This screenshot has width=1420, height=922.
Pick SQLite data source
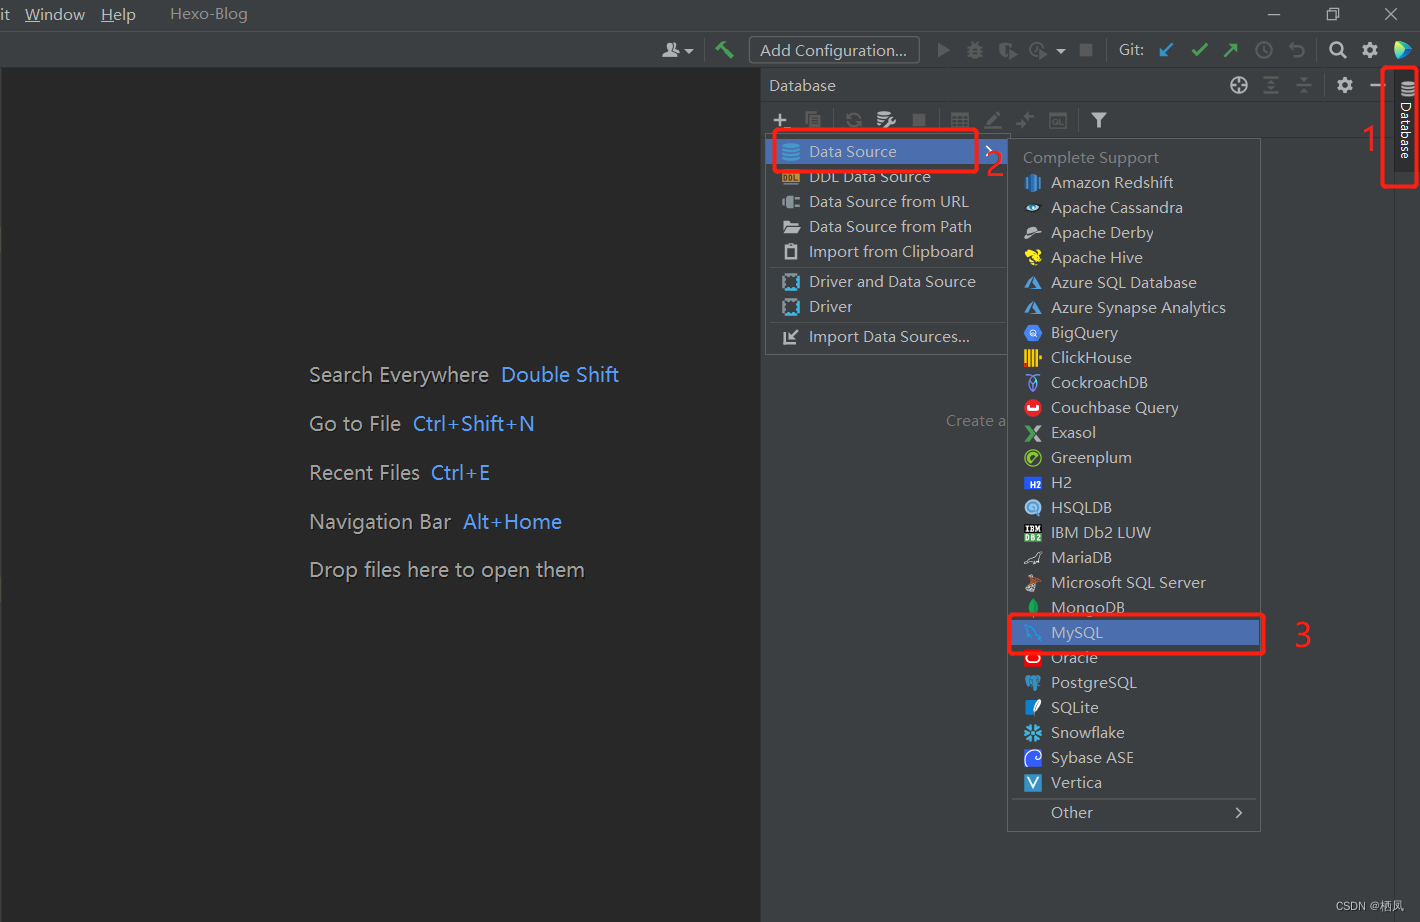(x=1134, y=707)
